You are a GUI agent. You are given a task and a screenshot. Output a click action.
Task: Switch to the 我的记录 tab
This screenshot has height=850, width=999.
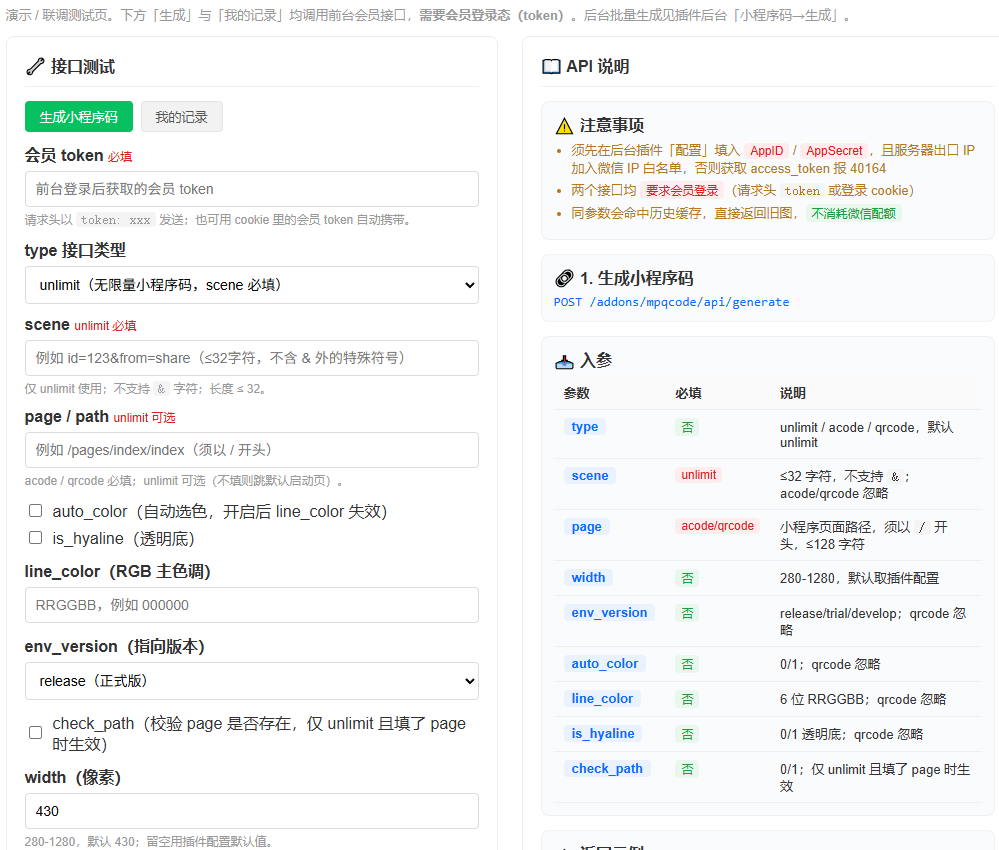coord(182,117)
